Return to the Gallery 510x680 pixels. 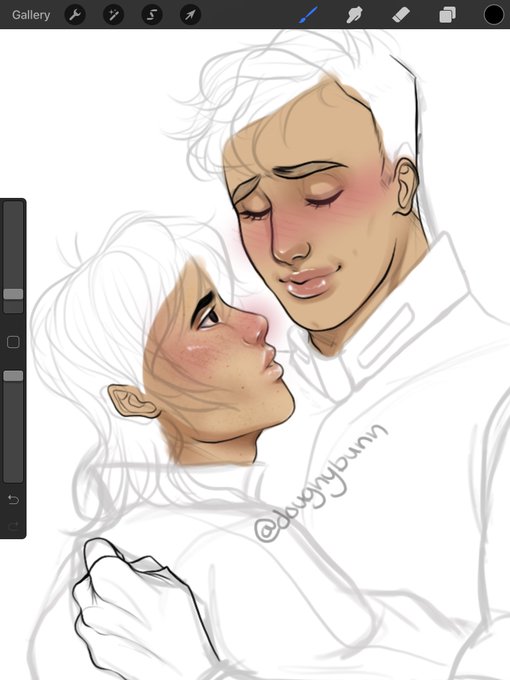click(x=31, y=15)
